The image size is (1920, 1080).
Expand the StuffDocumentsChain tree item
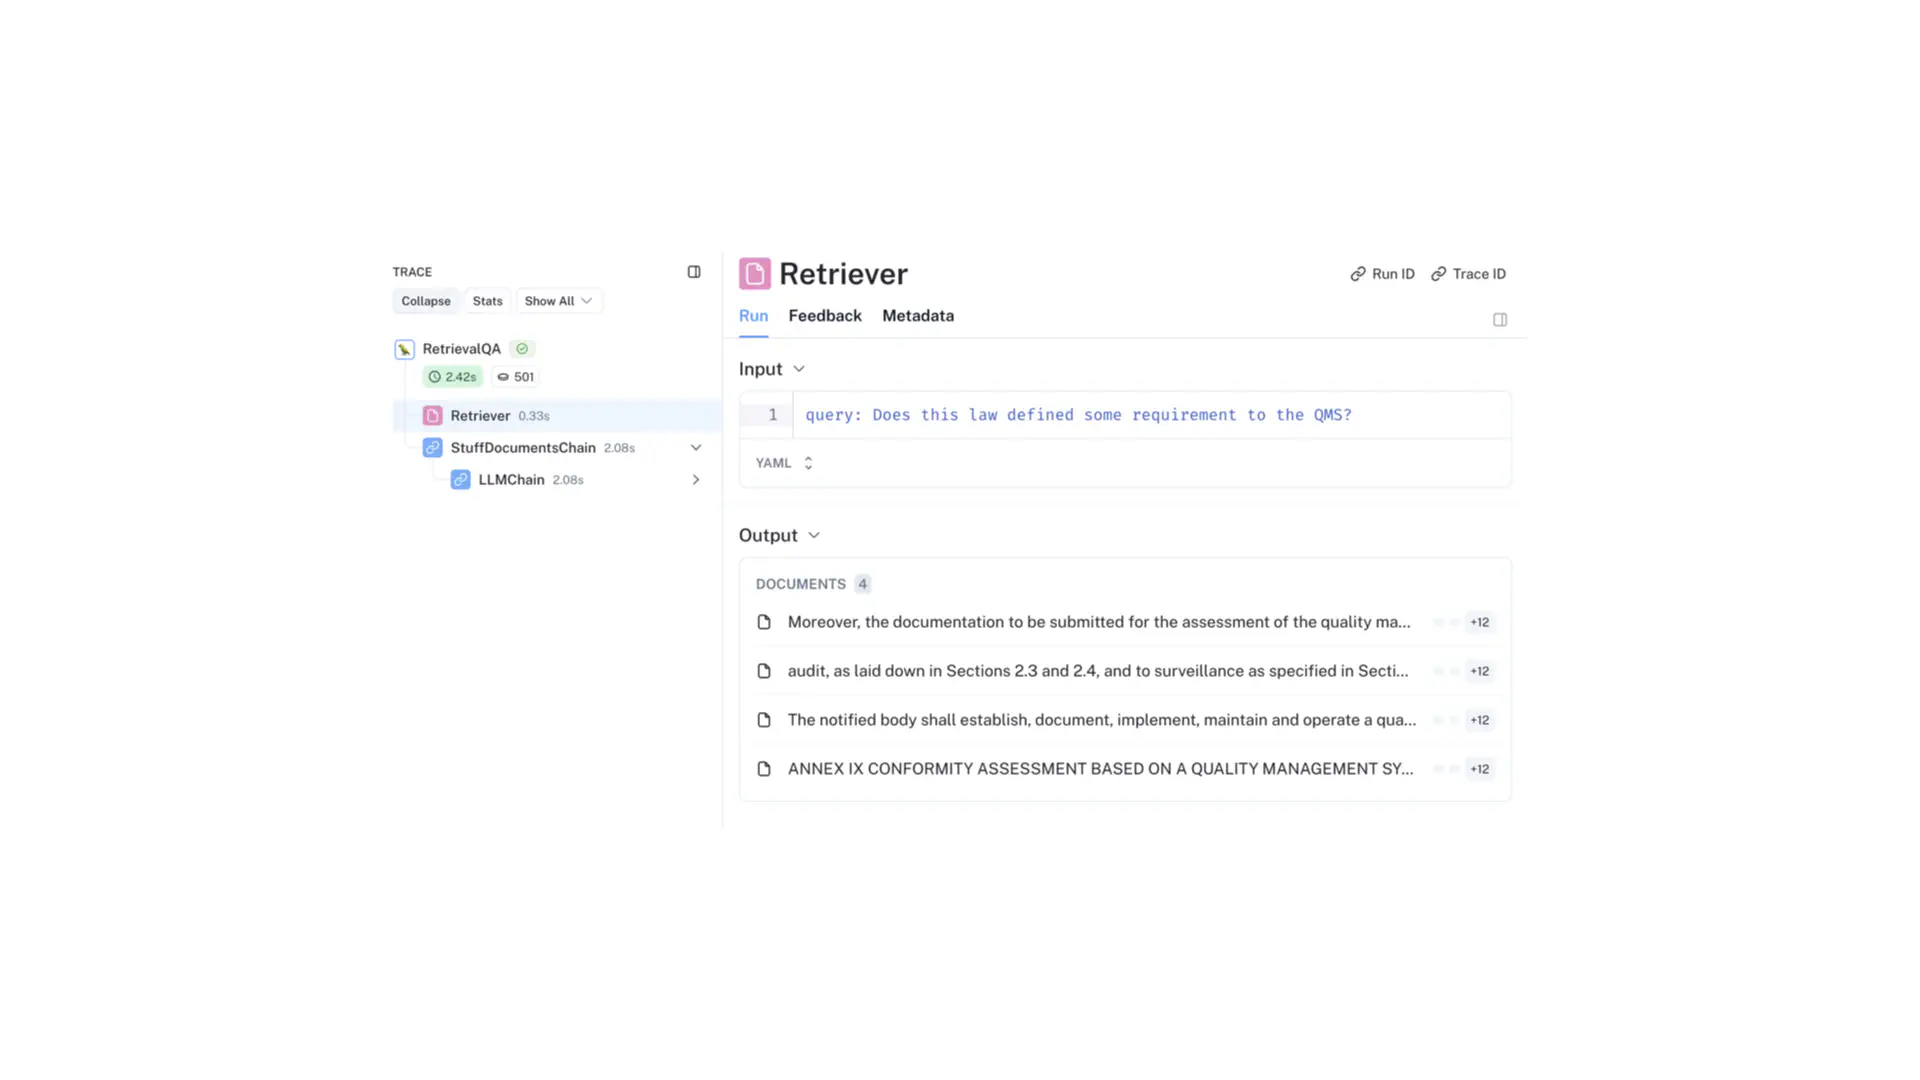(696, 447)
